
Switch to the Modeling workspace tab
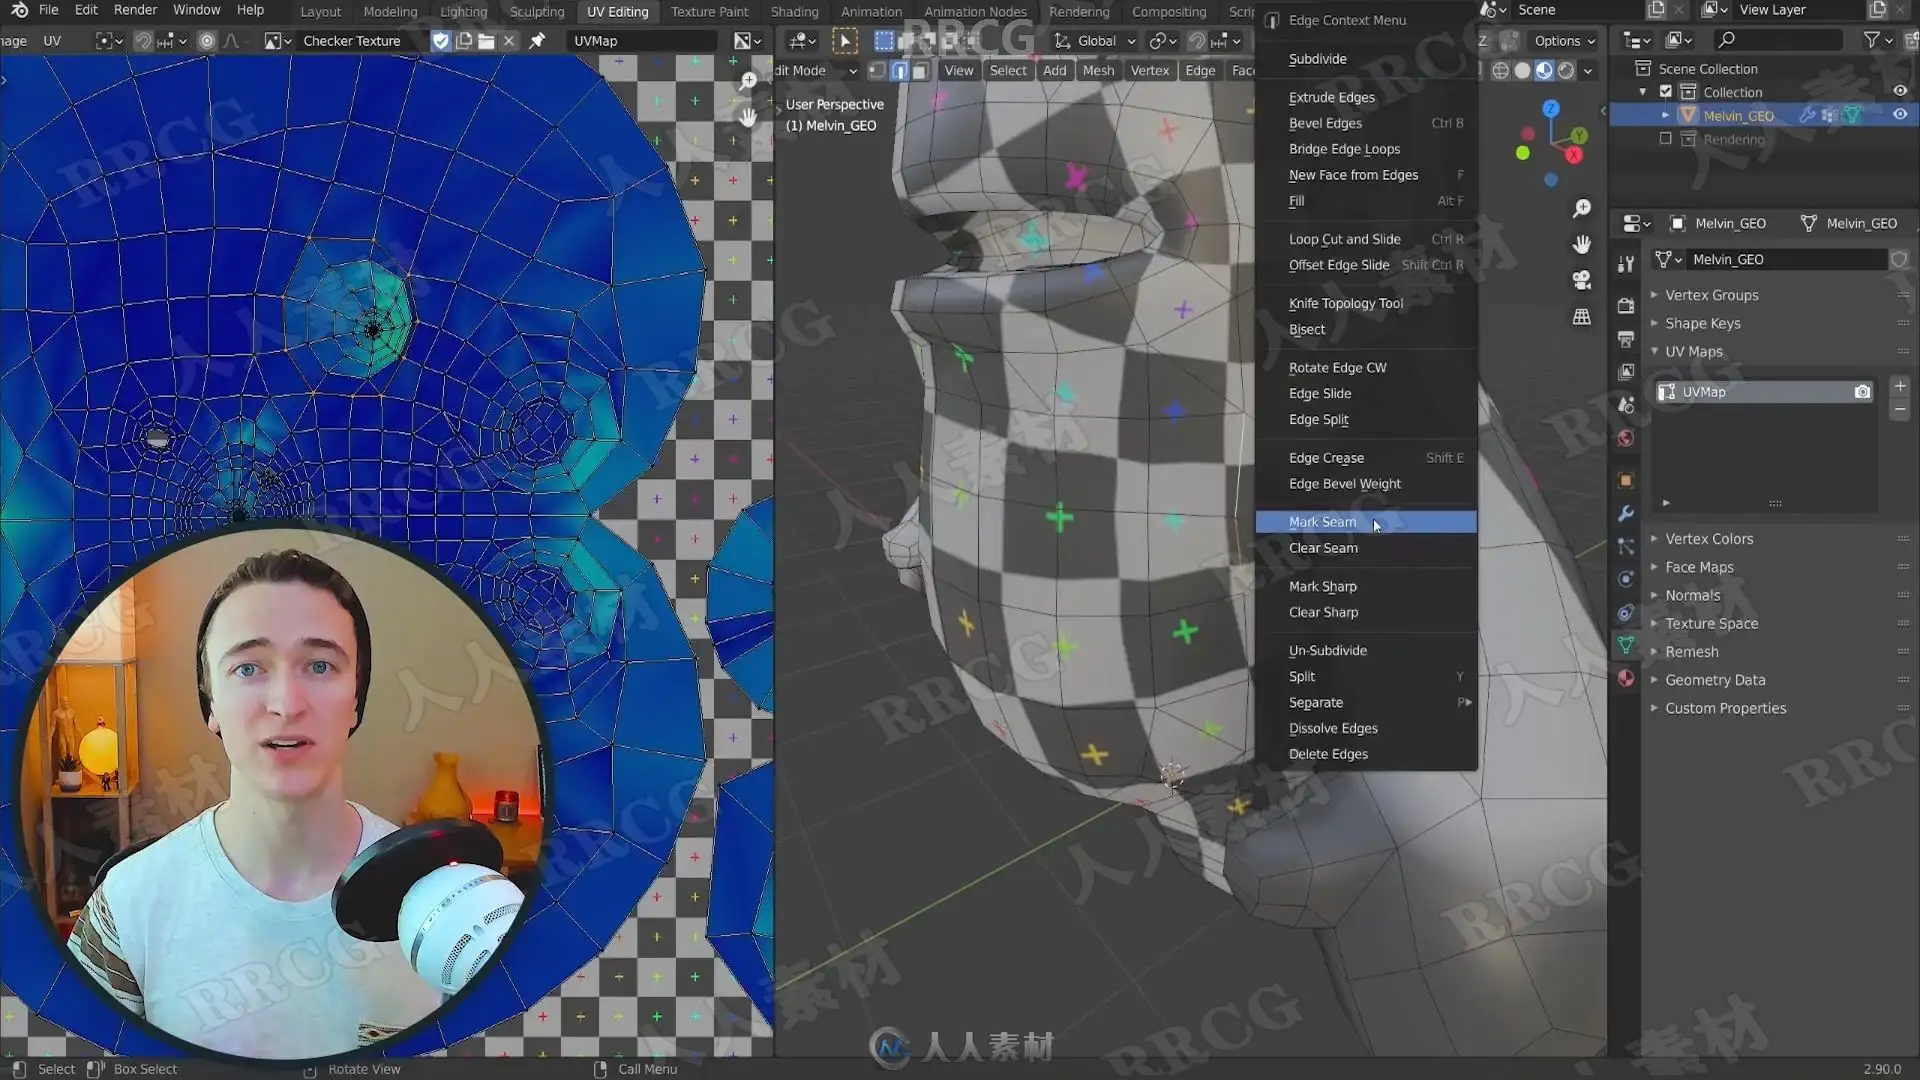coord(390,12)
